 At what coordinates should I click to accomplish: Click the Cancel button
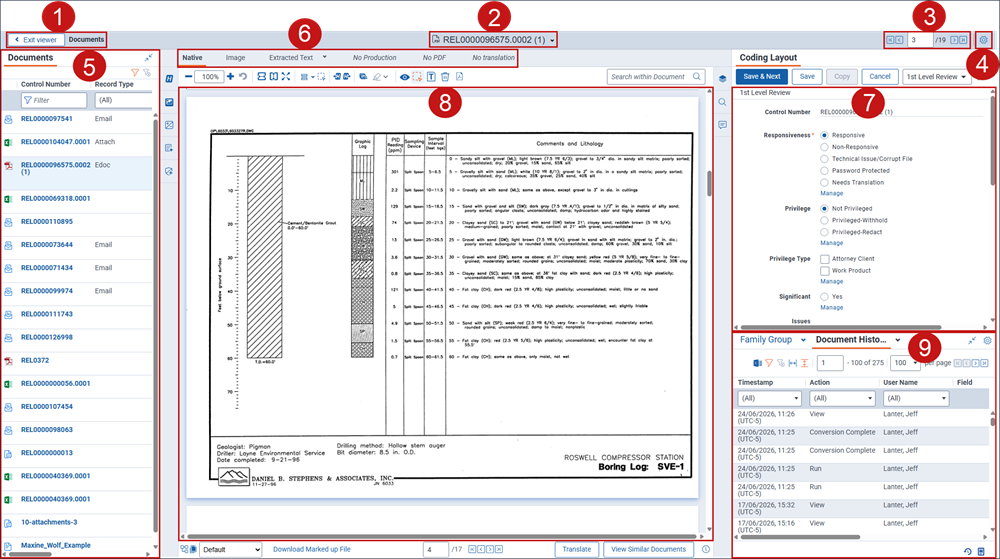click(879, 76)
